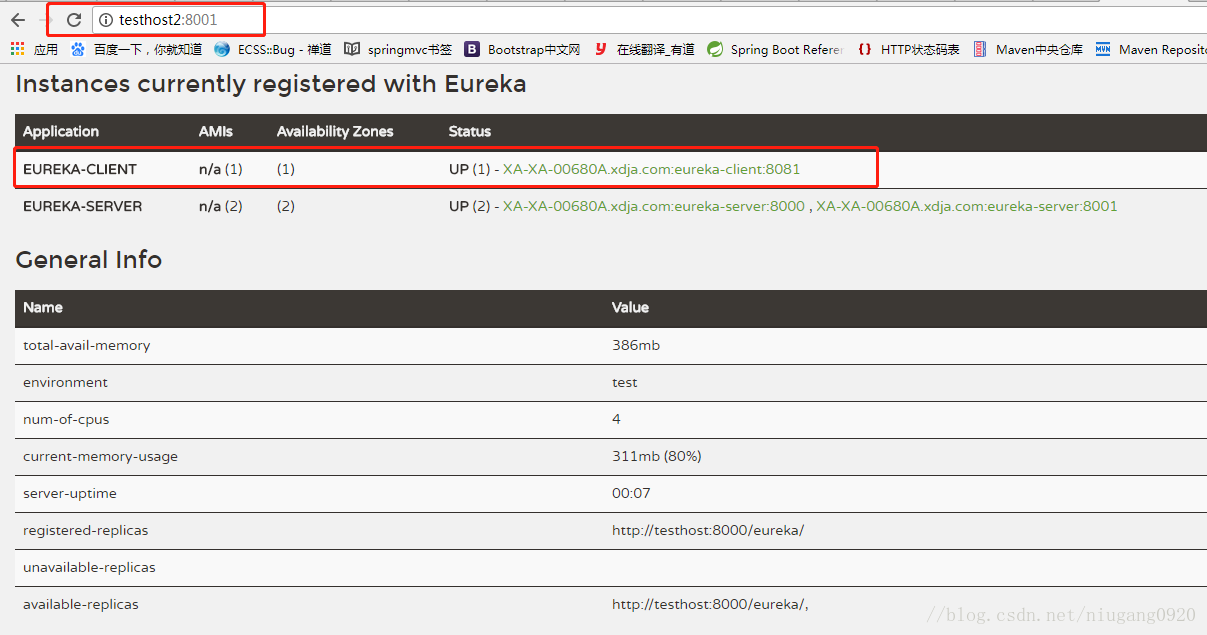This screenshot has height=635, width=1207.
Task: Select the registered-replicas URL value
Action: pyautogui.click(x=708, y=530)
